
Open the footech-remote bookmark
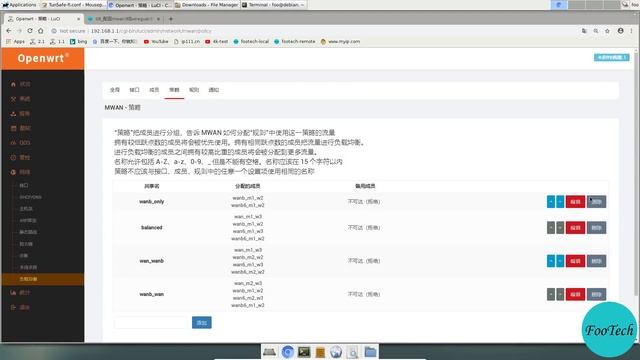tap(295, 41)
